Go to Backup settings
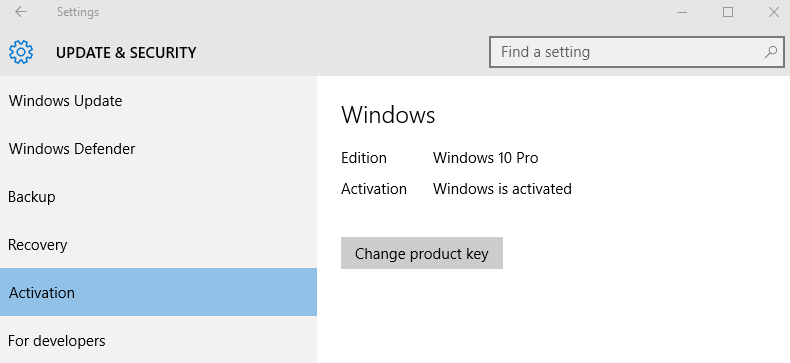 tap(158, 197)
